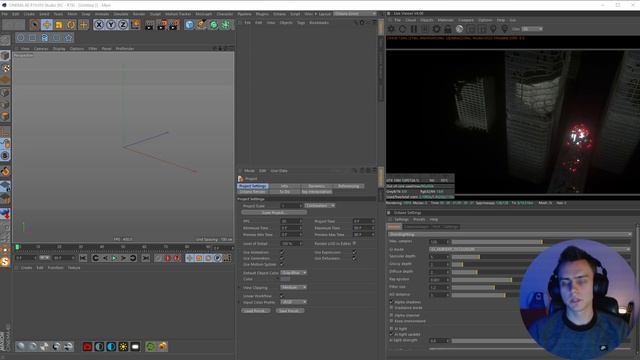Click the red record keyframe button
Screen dimensions: 640x360
click(168, 258)
